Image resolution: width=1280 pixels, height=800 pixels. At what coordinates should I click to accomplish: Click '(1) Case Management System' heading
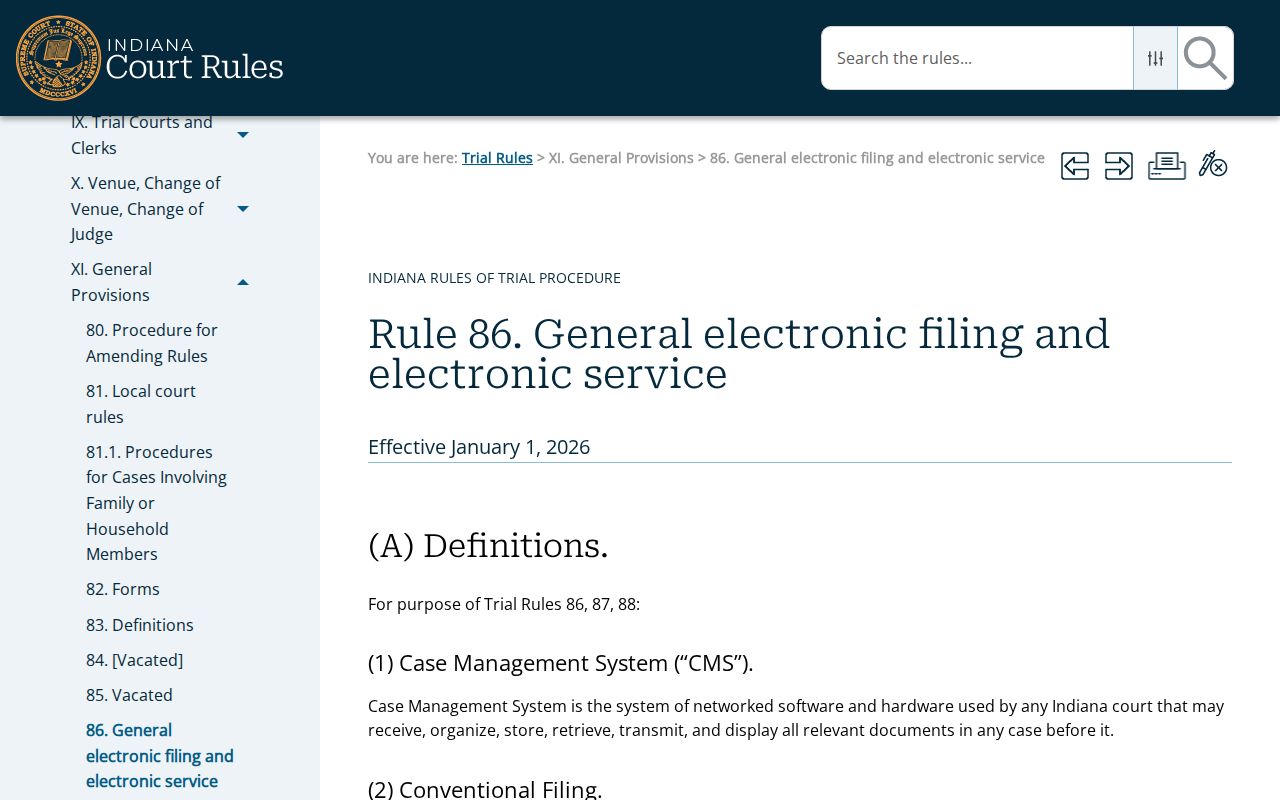pos(561,663)
